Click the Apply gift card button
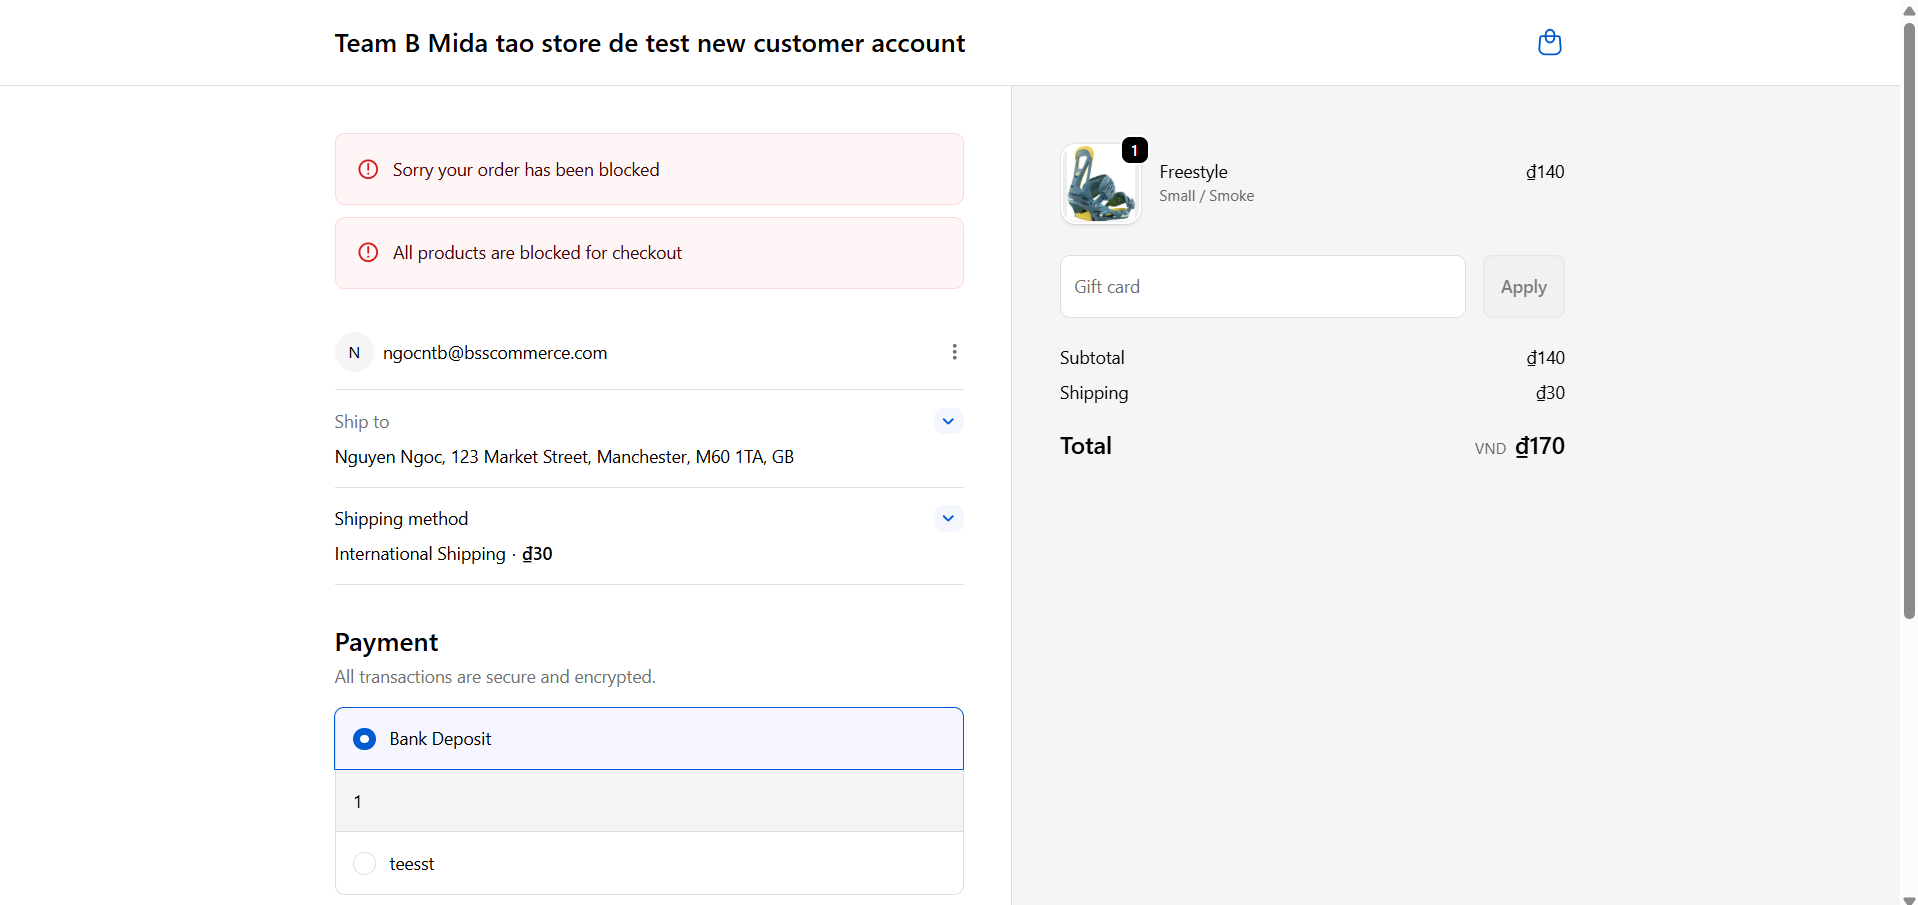1918x905 pixels. point(1523,286)
